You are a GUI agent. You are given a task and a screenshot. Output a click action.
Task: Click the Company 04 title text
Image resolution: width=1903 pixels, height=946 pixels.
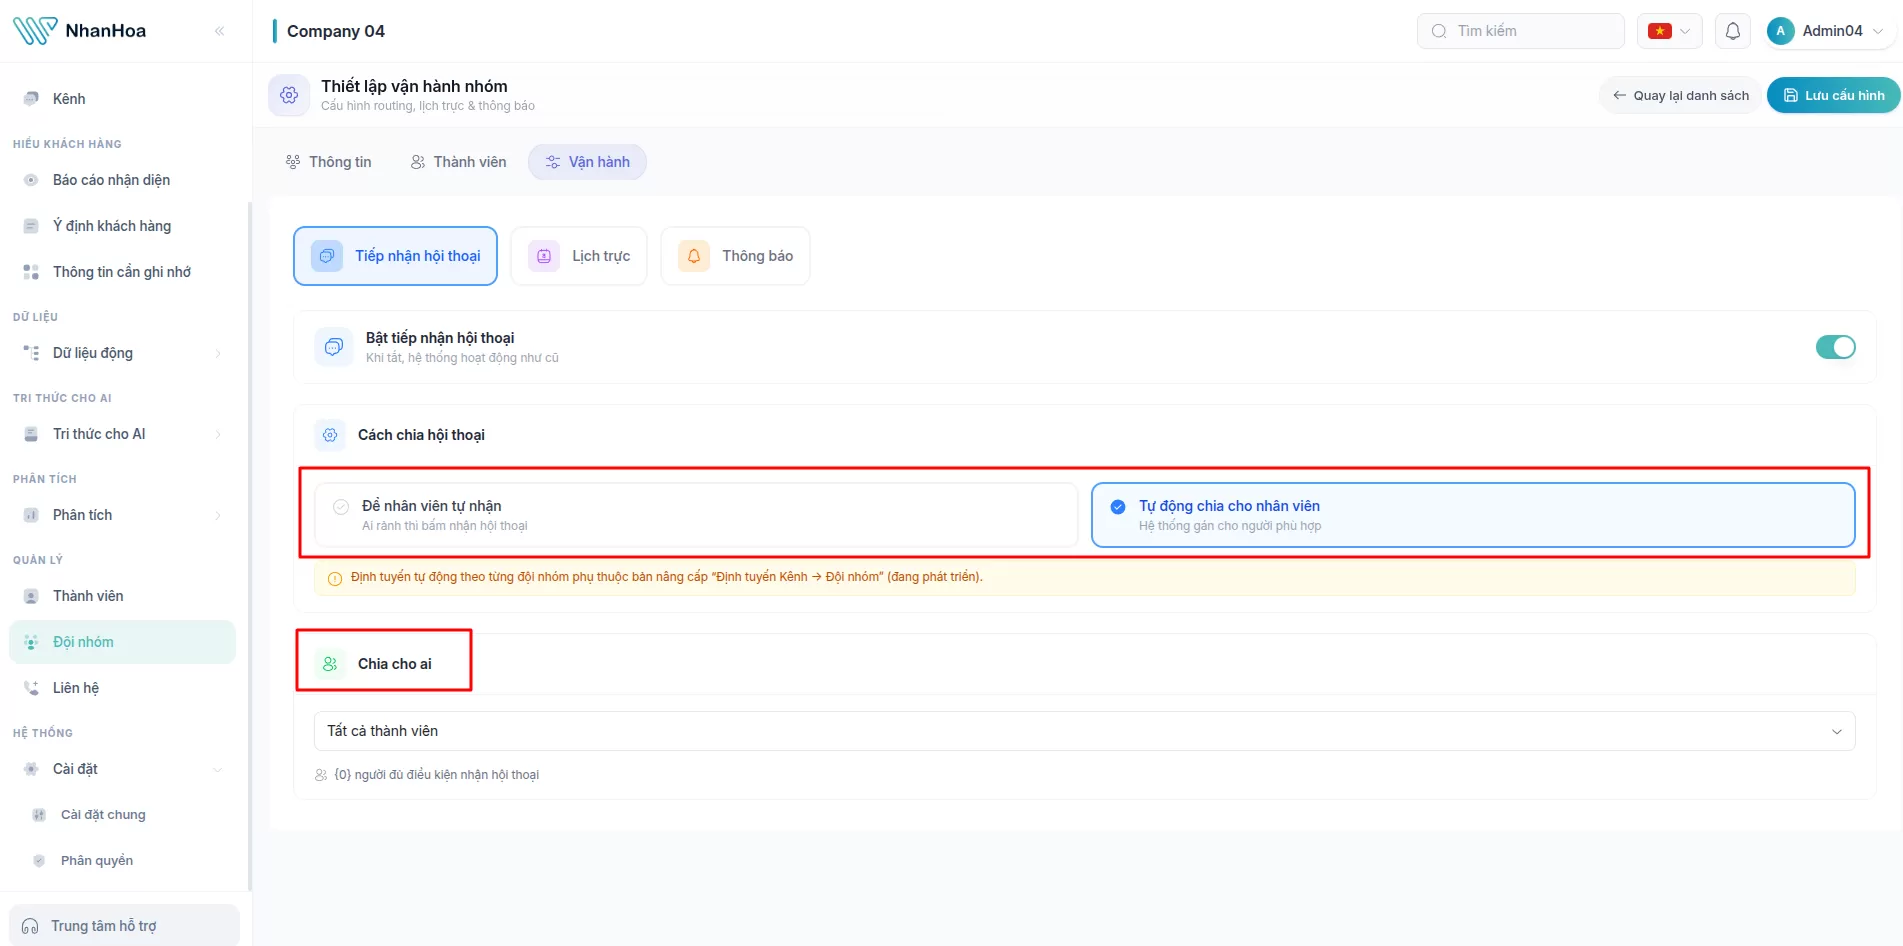[x=336, y=31]
